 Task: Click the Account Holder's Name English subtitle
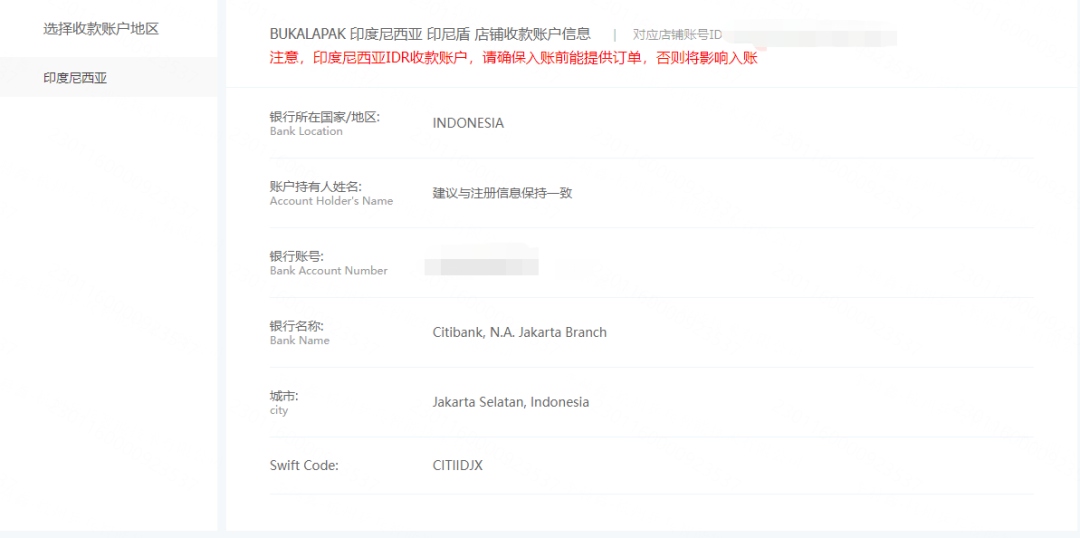331,201
